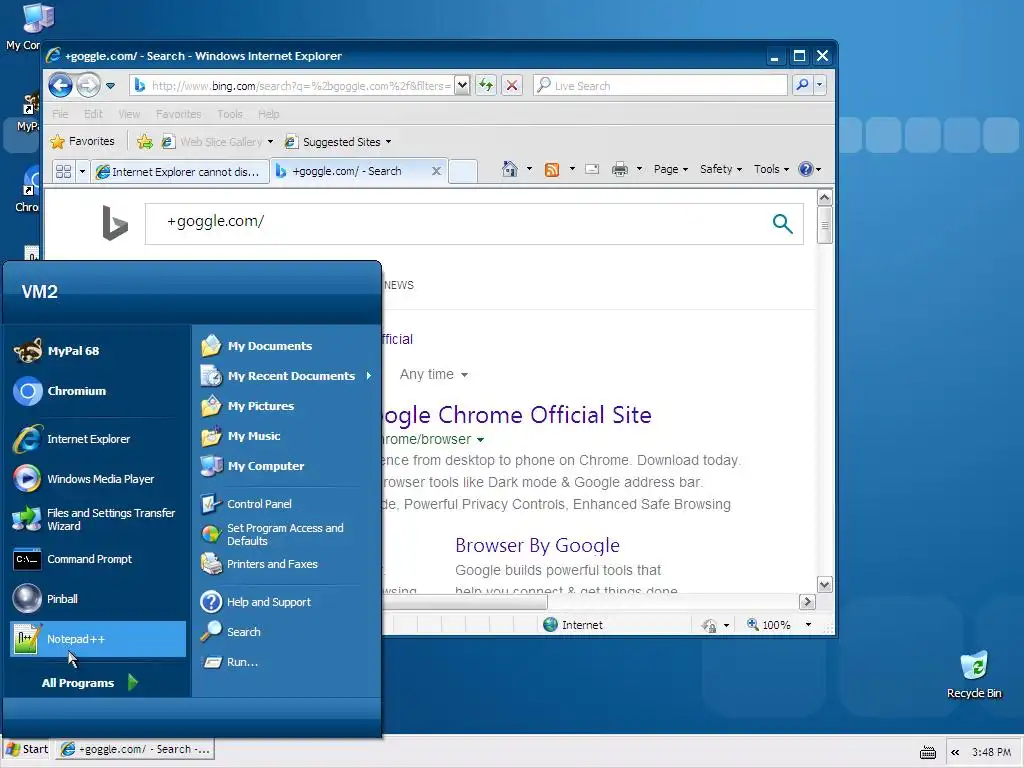Click the IE Forward arrow button
The height and width of the screenshot is (768, 1024).
(x=88, y=85)
